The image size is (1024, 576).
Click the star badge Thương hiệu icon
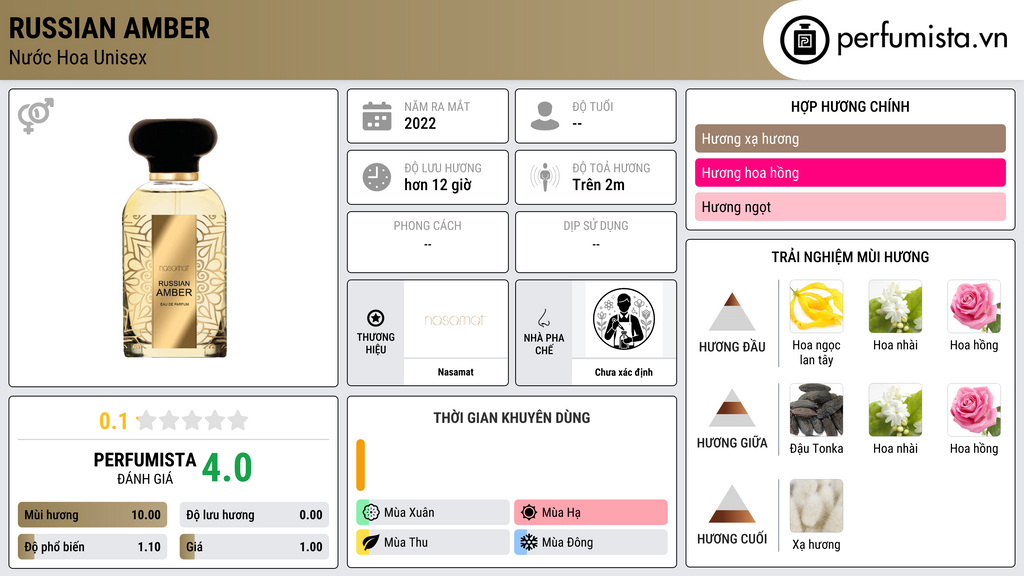point(376,318)
